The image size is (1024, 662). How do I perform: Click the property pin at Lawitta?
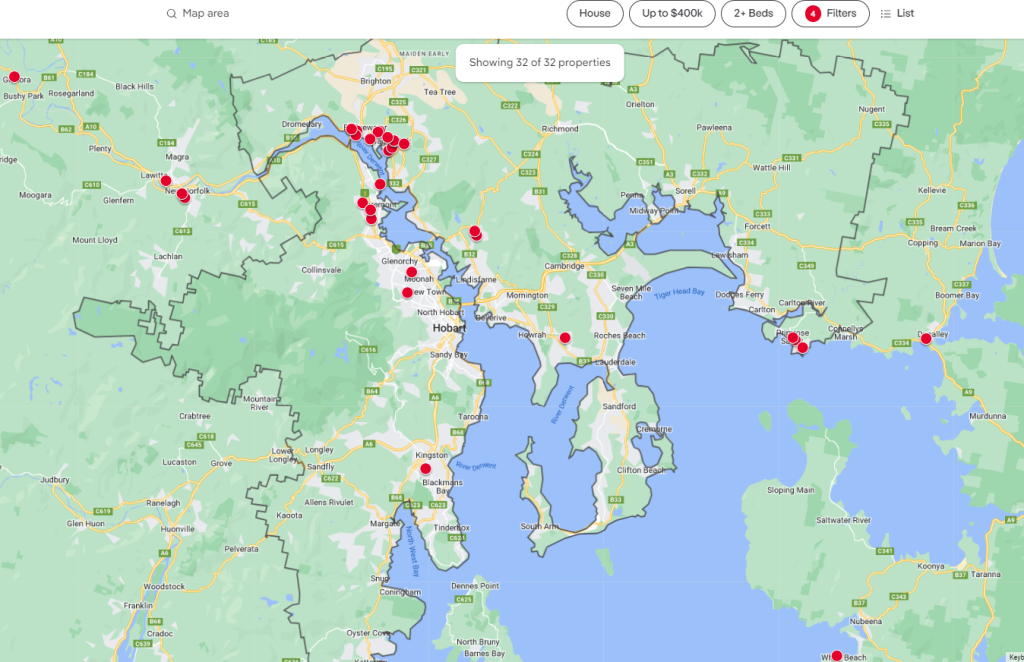click(x=166, y=181)
